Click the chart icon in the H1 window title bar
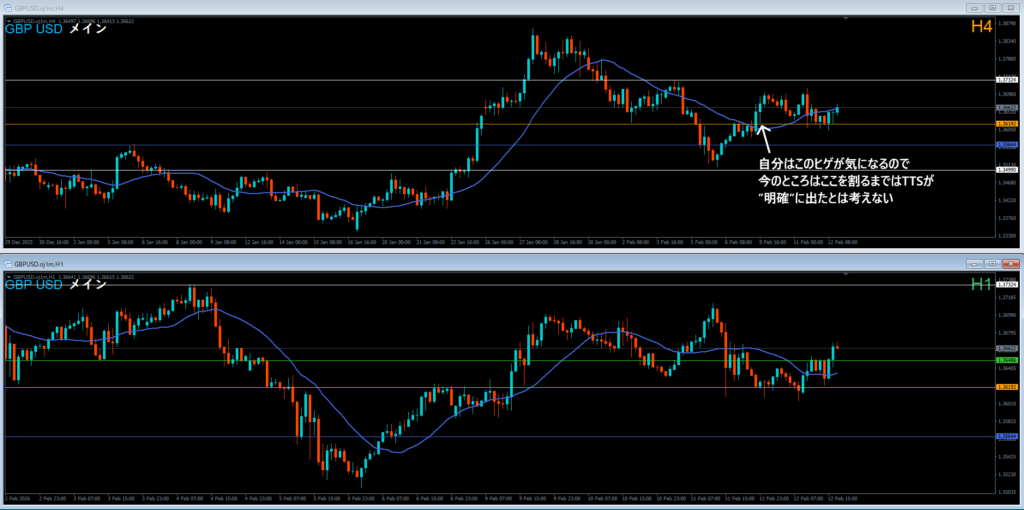Image resolution: width=1024 pixels, height=510 pixels. click(x=8, y=264)
